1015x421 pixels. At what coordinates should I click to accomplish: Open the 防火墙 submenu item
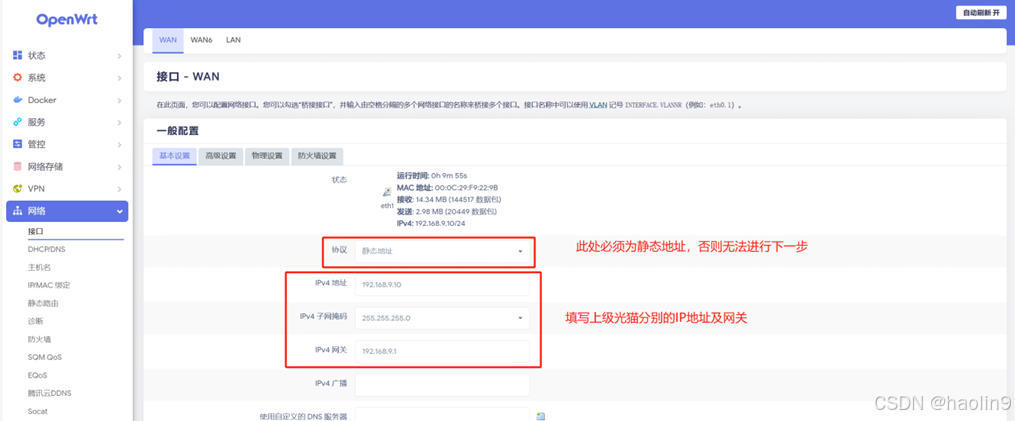[x=39, y=339]
